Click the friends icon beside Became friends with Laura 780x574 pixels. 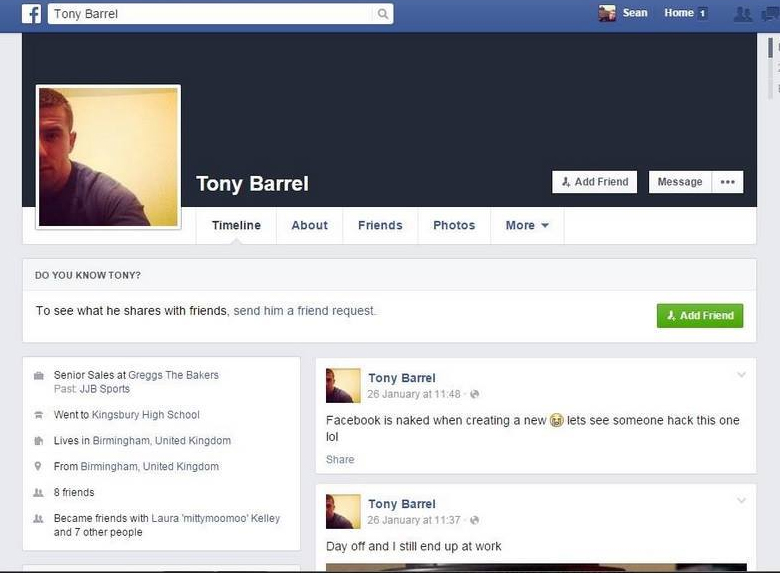tap(38, 518)
